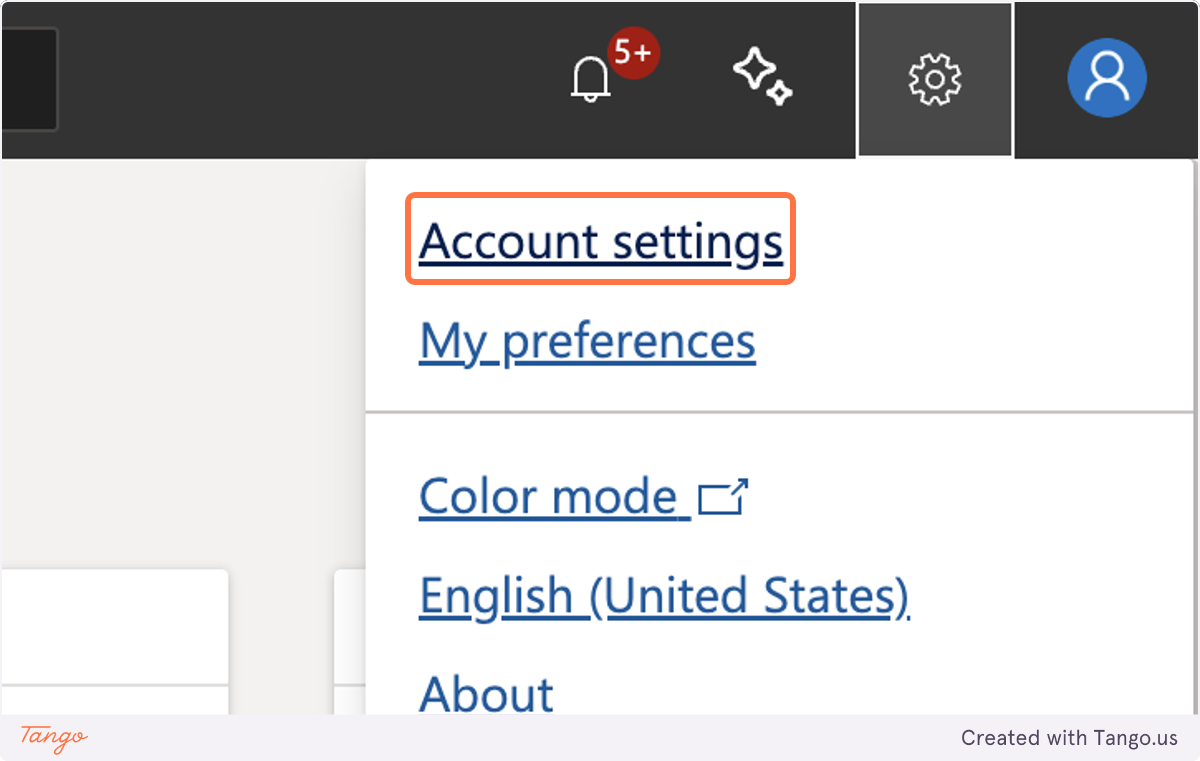Change language via English (United States)
The width and height of the screenshot is (1200, 761).
pyautogui.click(x=664, y=596)
